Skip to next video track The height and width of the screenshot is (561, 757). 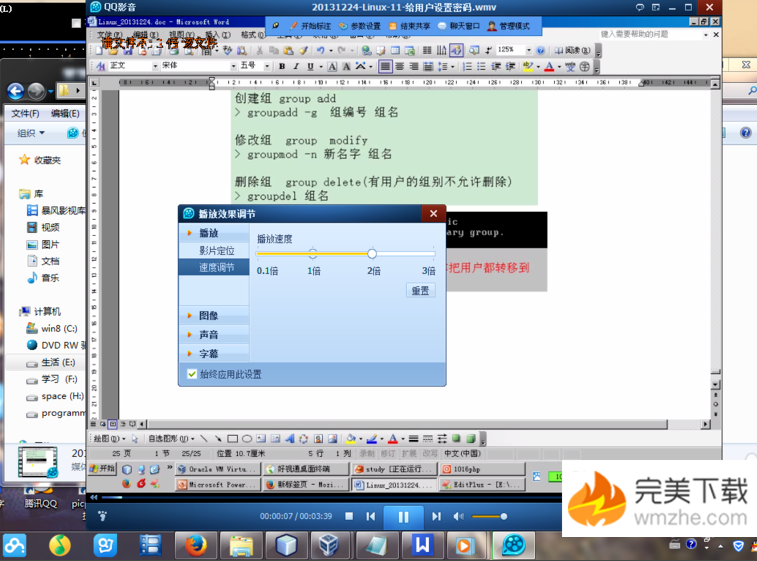point(436,516)
